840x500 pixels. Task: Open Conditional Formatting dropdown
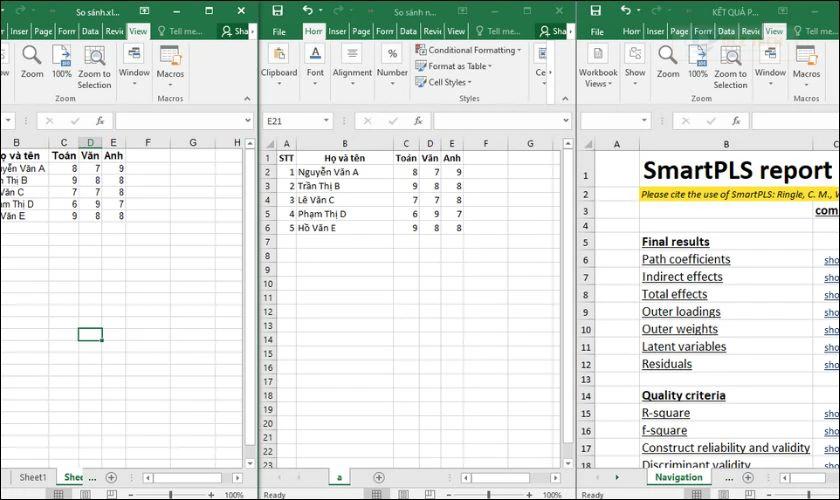coord(468,50)
